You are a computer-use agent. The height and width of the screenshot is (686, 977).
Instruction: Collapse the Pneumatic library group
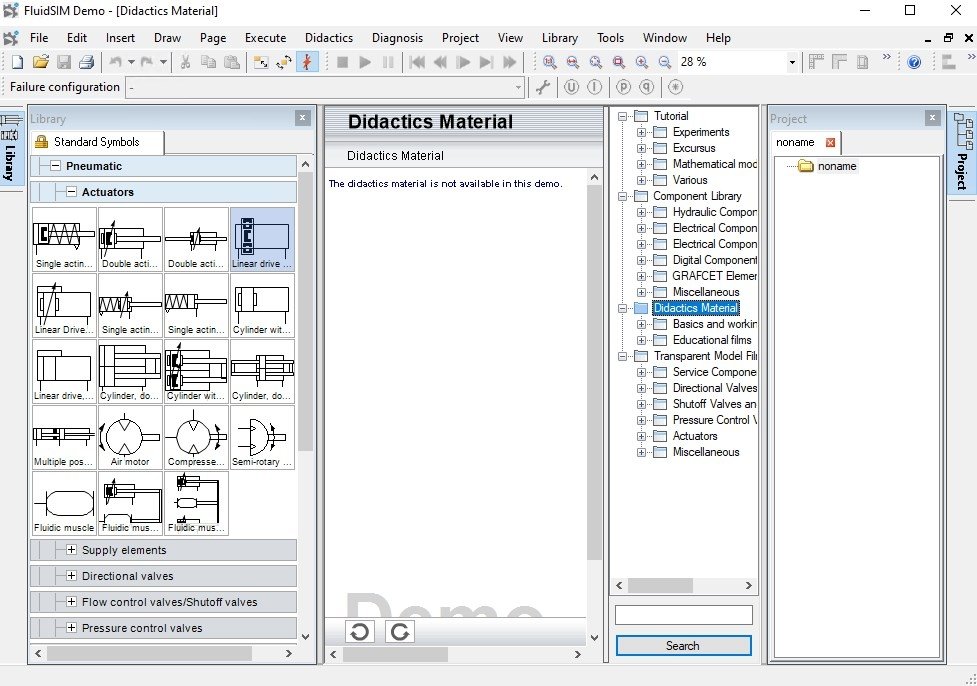pyautogui.click(x=55, y=166)
